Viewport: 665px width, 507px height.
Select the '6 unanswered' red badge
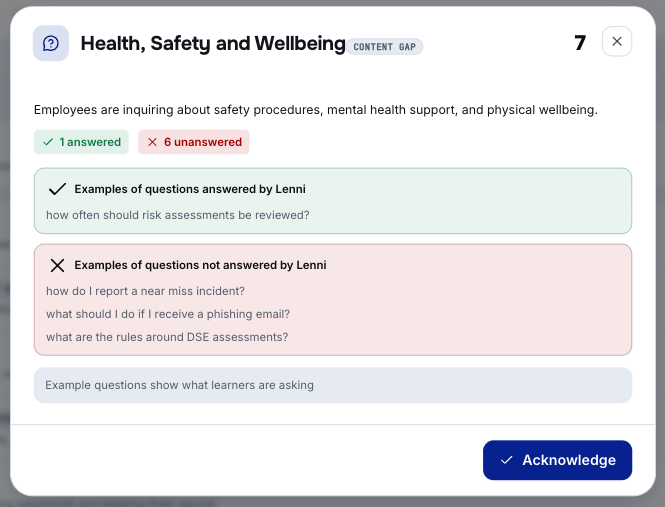click(x=194, y=142)
